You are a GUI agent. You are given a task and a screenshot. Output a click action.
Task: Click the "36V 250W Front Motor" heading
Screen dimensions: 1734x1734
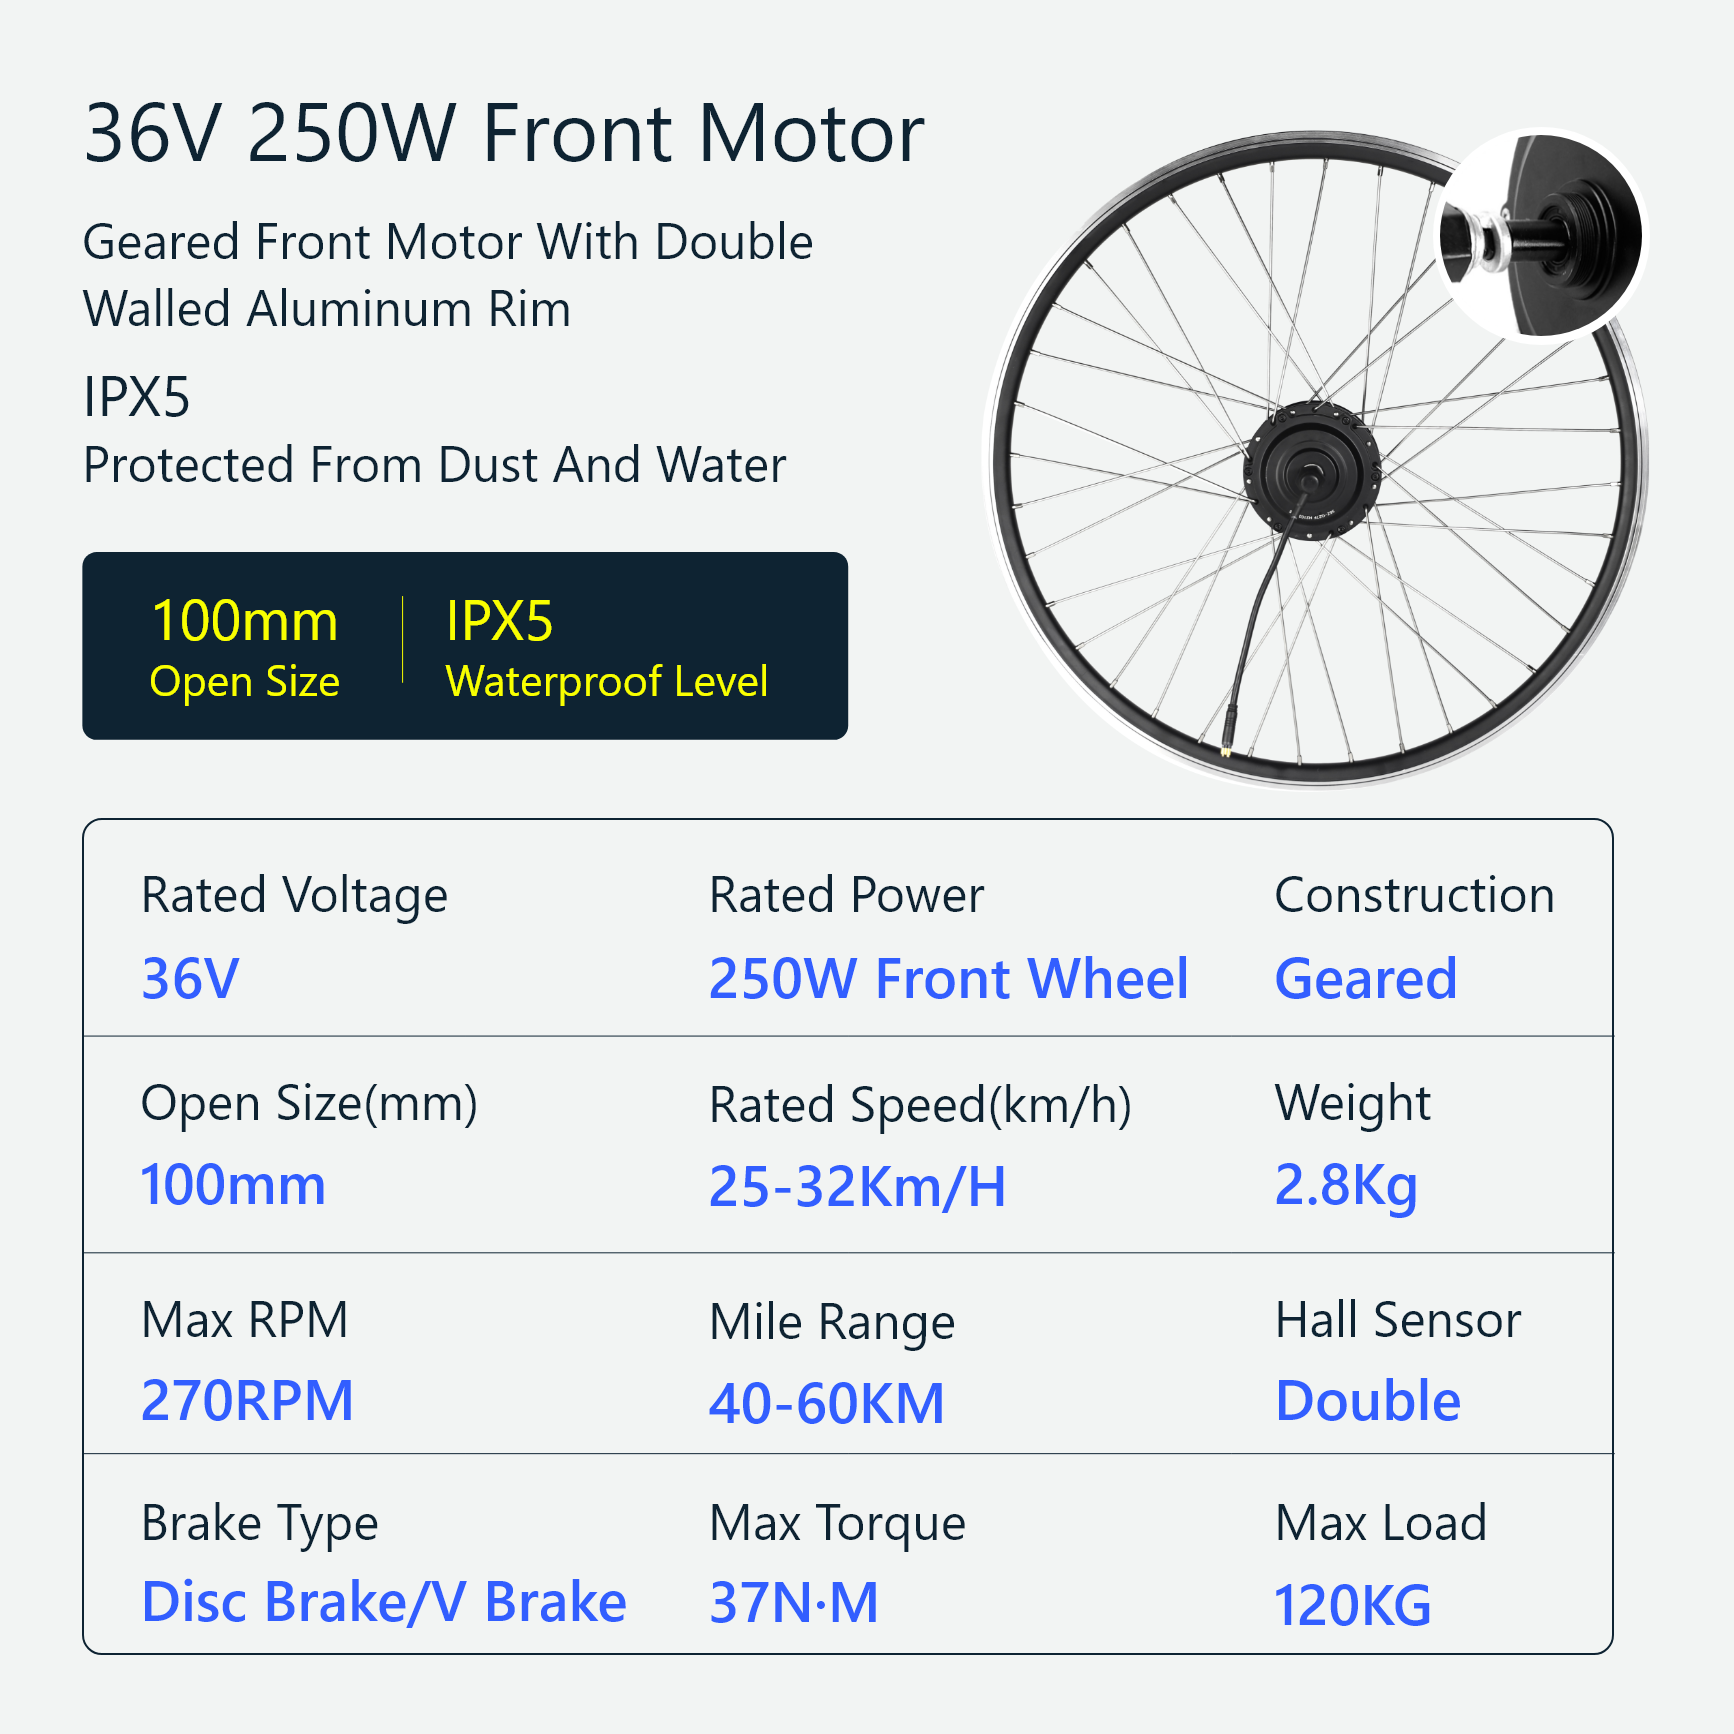click(x=504, y=133)
